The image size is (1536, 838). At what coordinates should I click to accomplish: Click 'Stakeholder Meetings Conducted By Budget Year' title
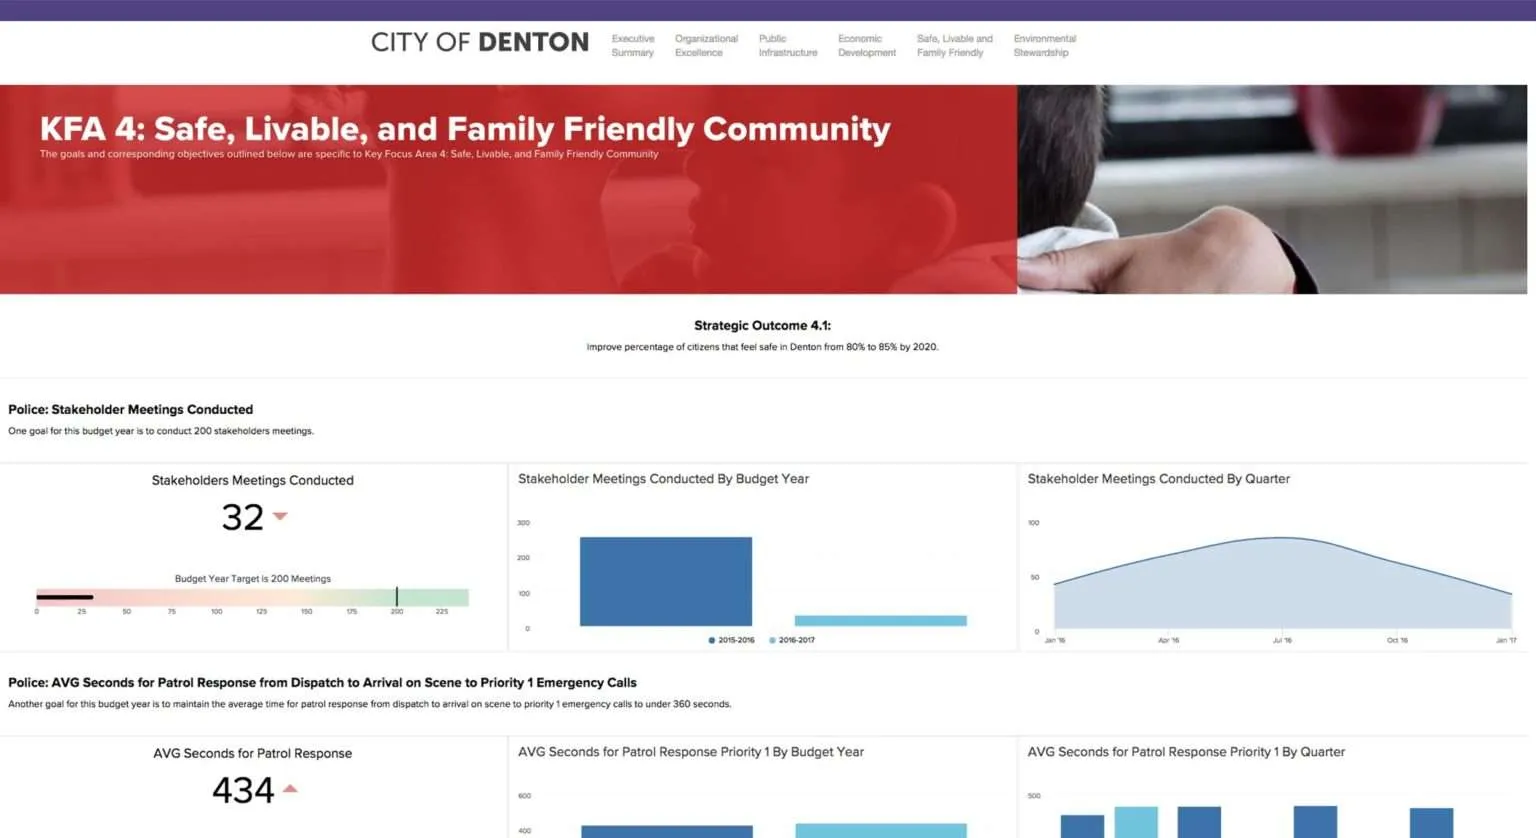664,479
